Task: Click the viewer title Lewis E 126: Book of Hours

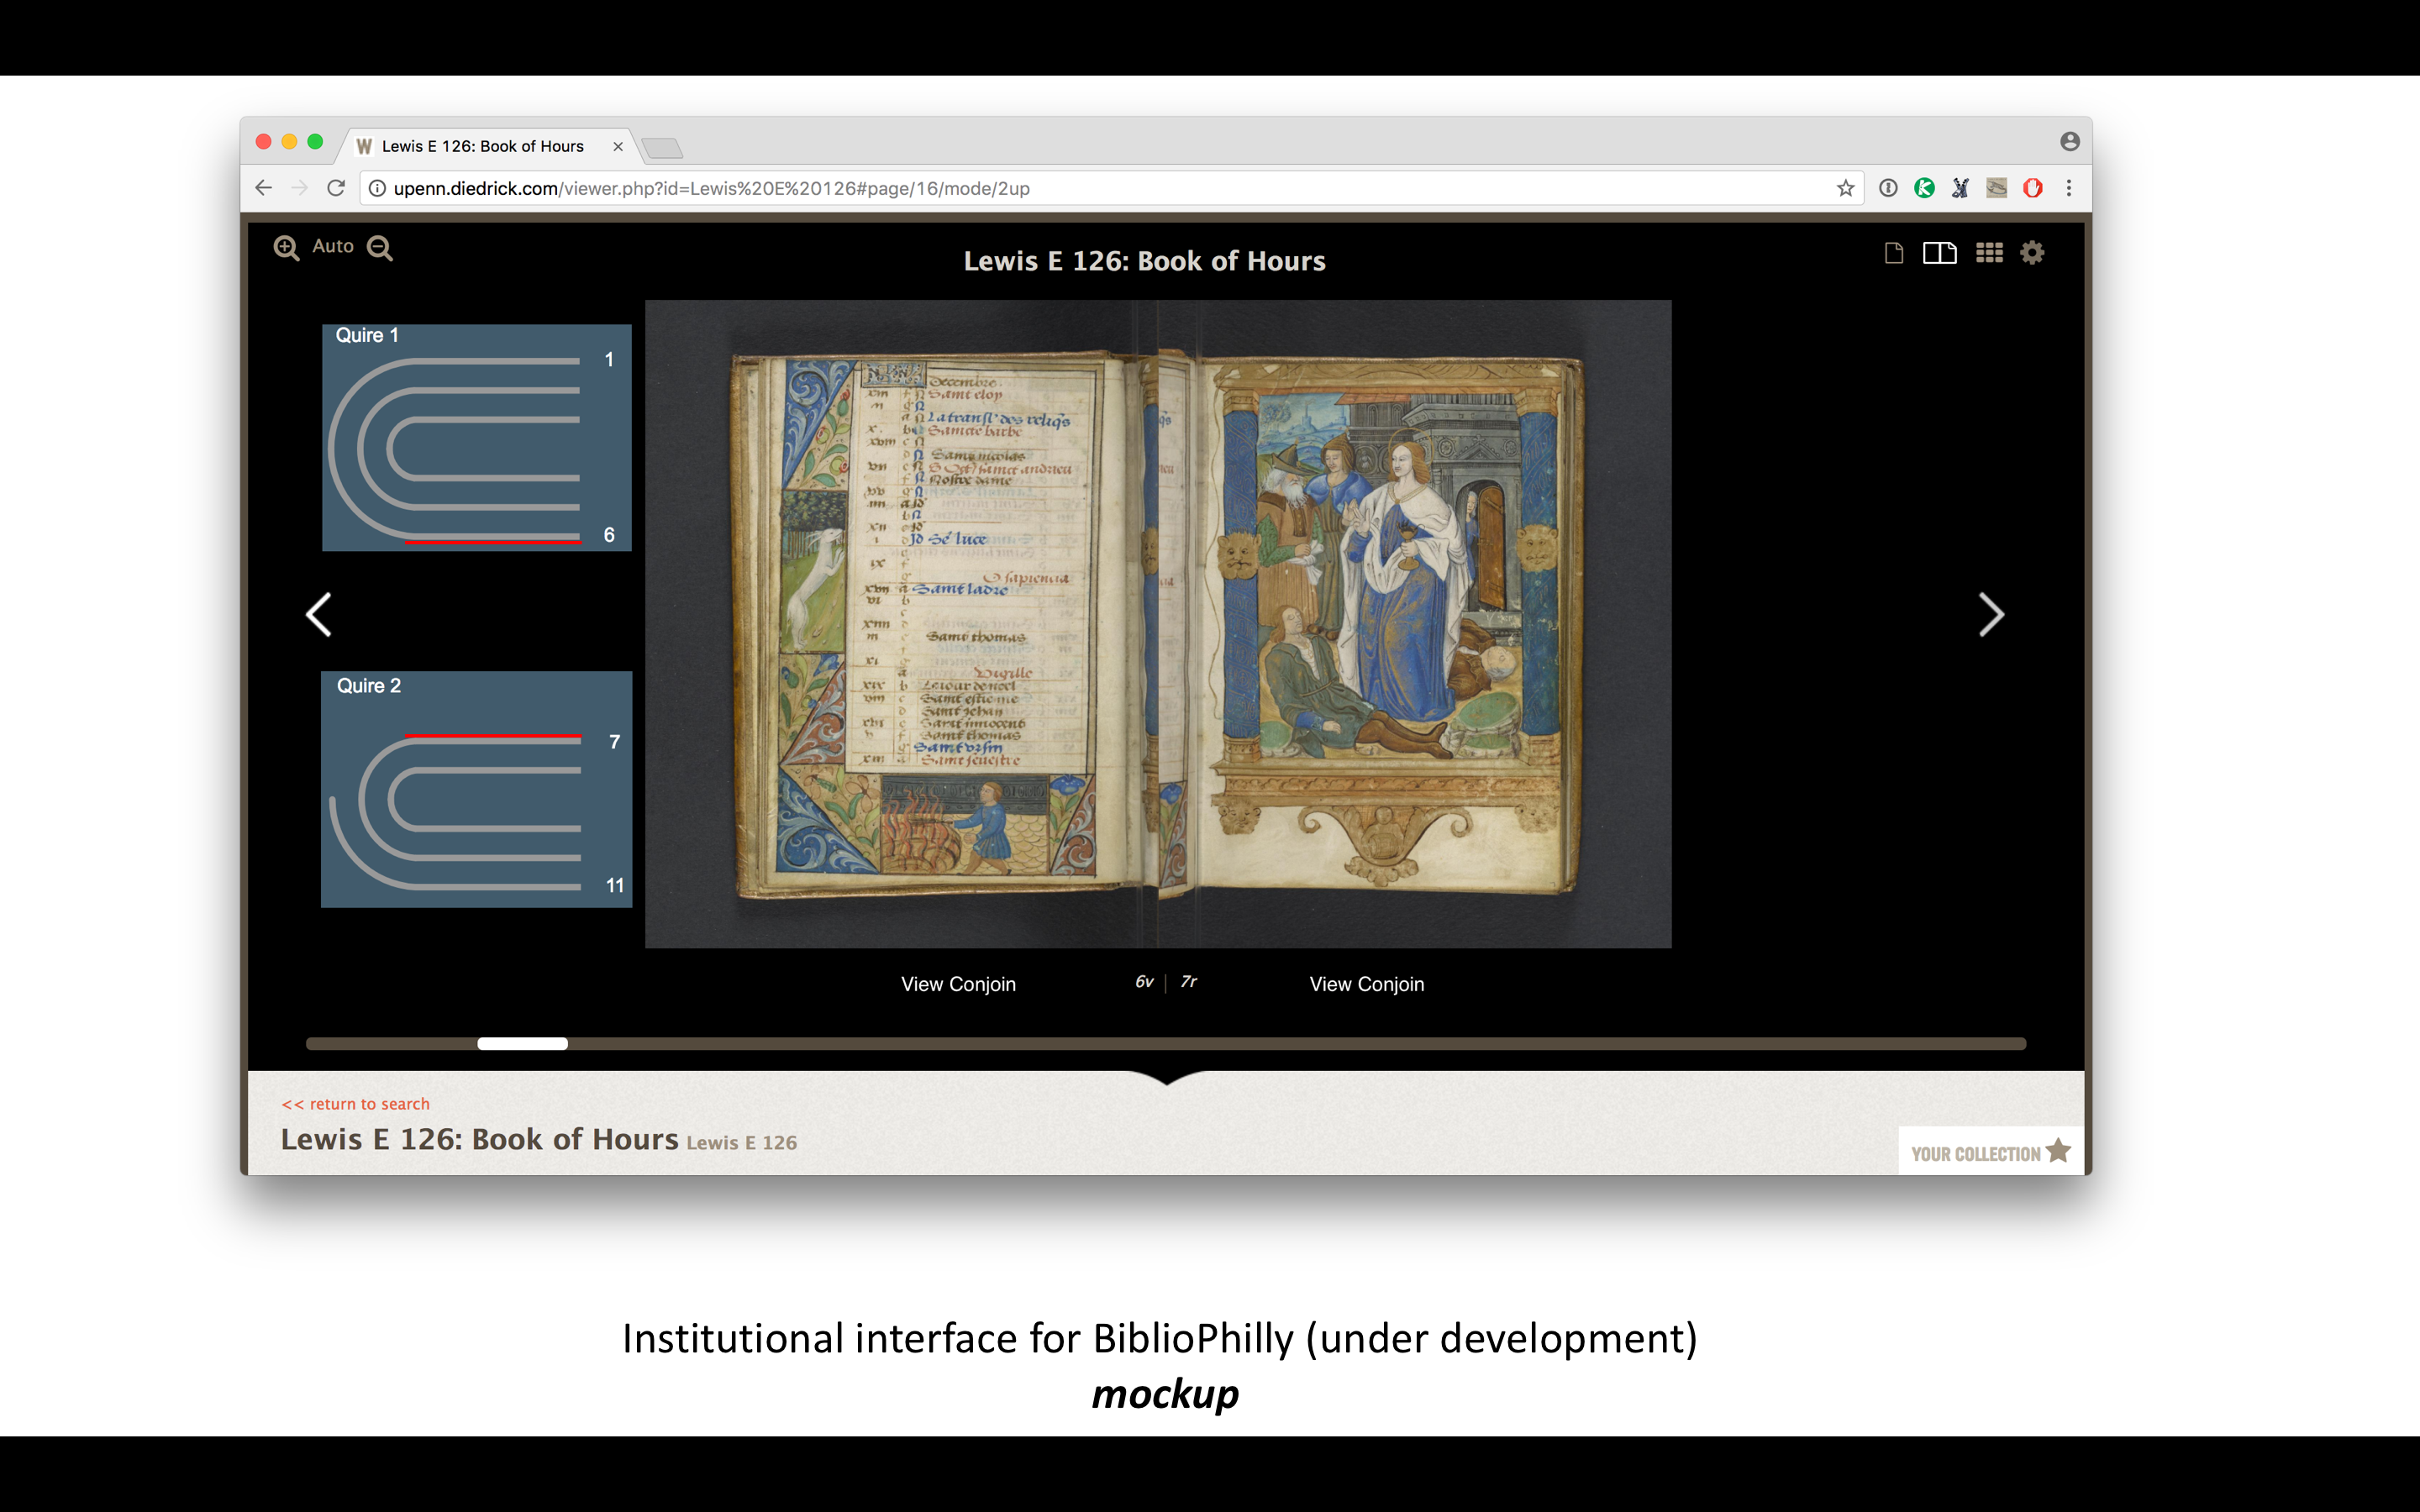Action: (1144, 261)
